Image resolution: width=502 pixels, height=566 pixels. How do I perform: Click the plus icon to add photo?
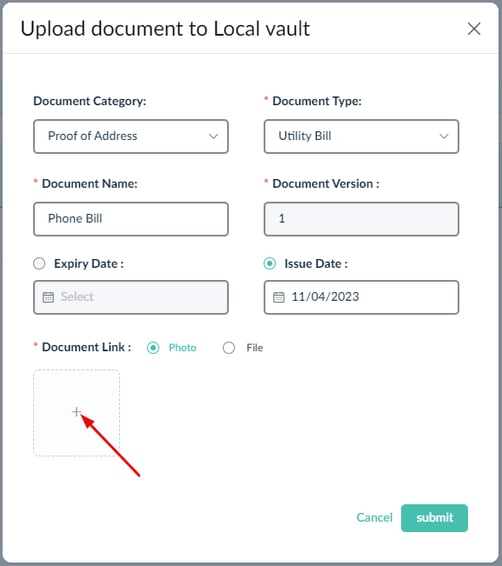(77, 412)
